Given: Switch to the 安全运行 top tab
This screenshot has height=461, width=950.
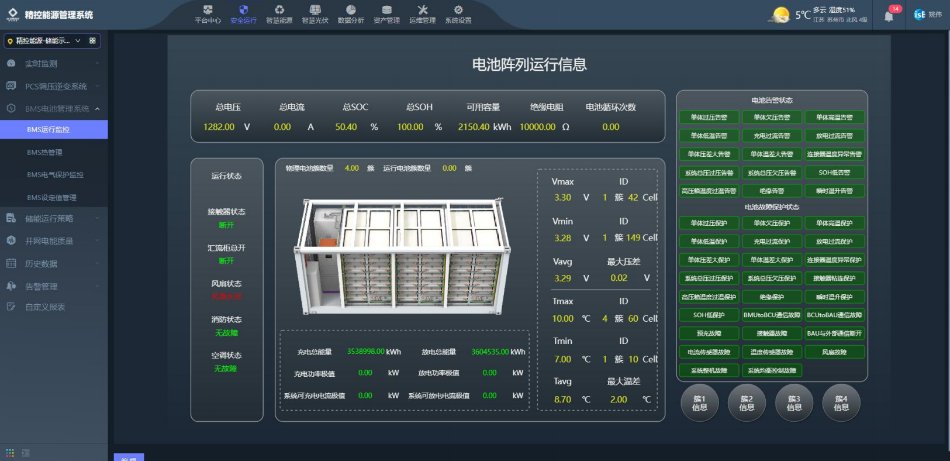Looking at the screenshot, I should click(242, 13).
